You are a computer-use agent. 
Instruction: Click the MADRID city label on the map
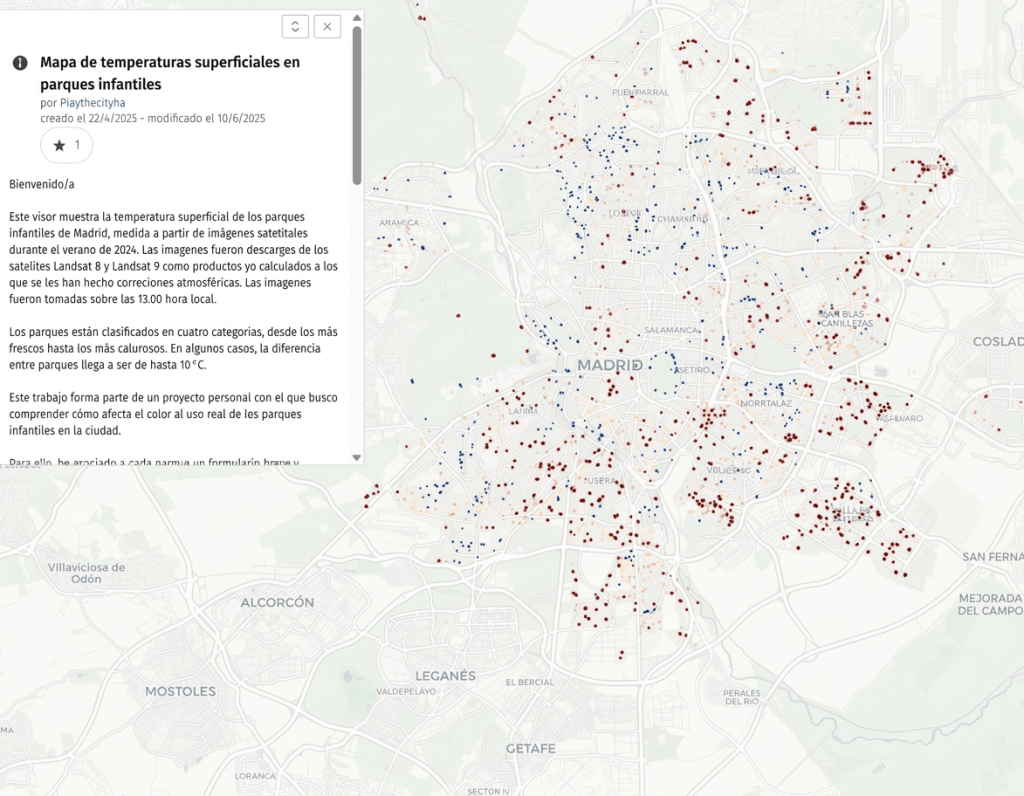(x=610, y=365)
